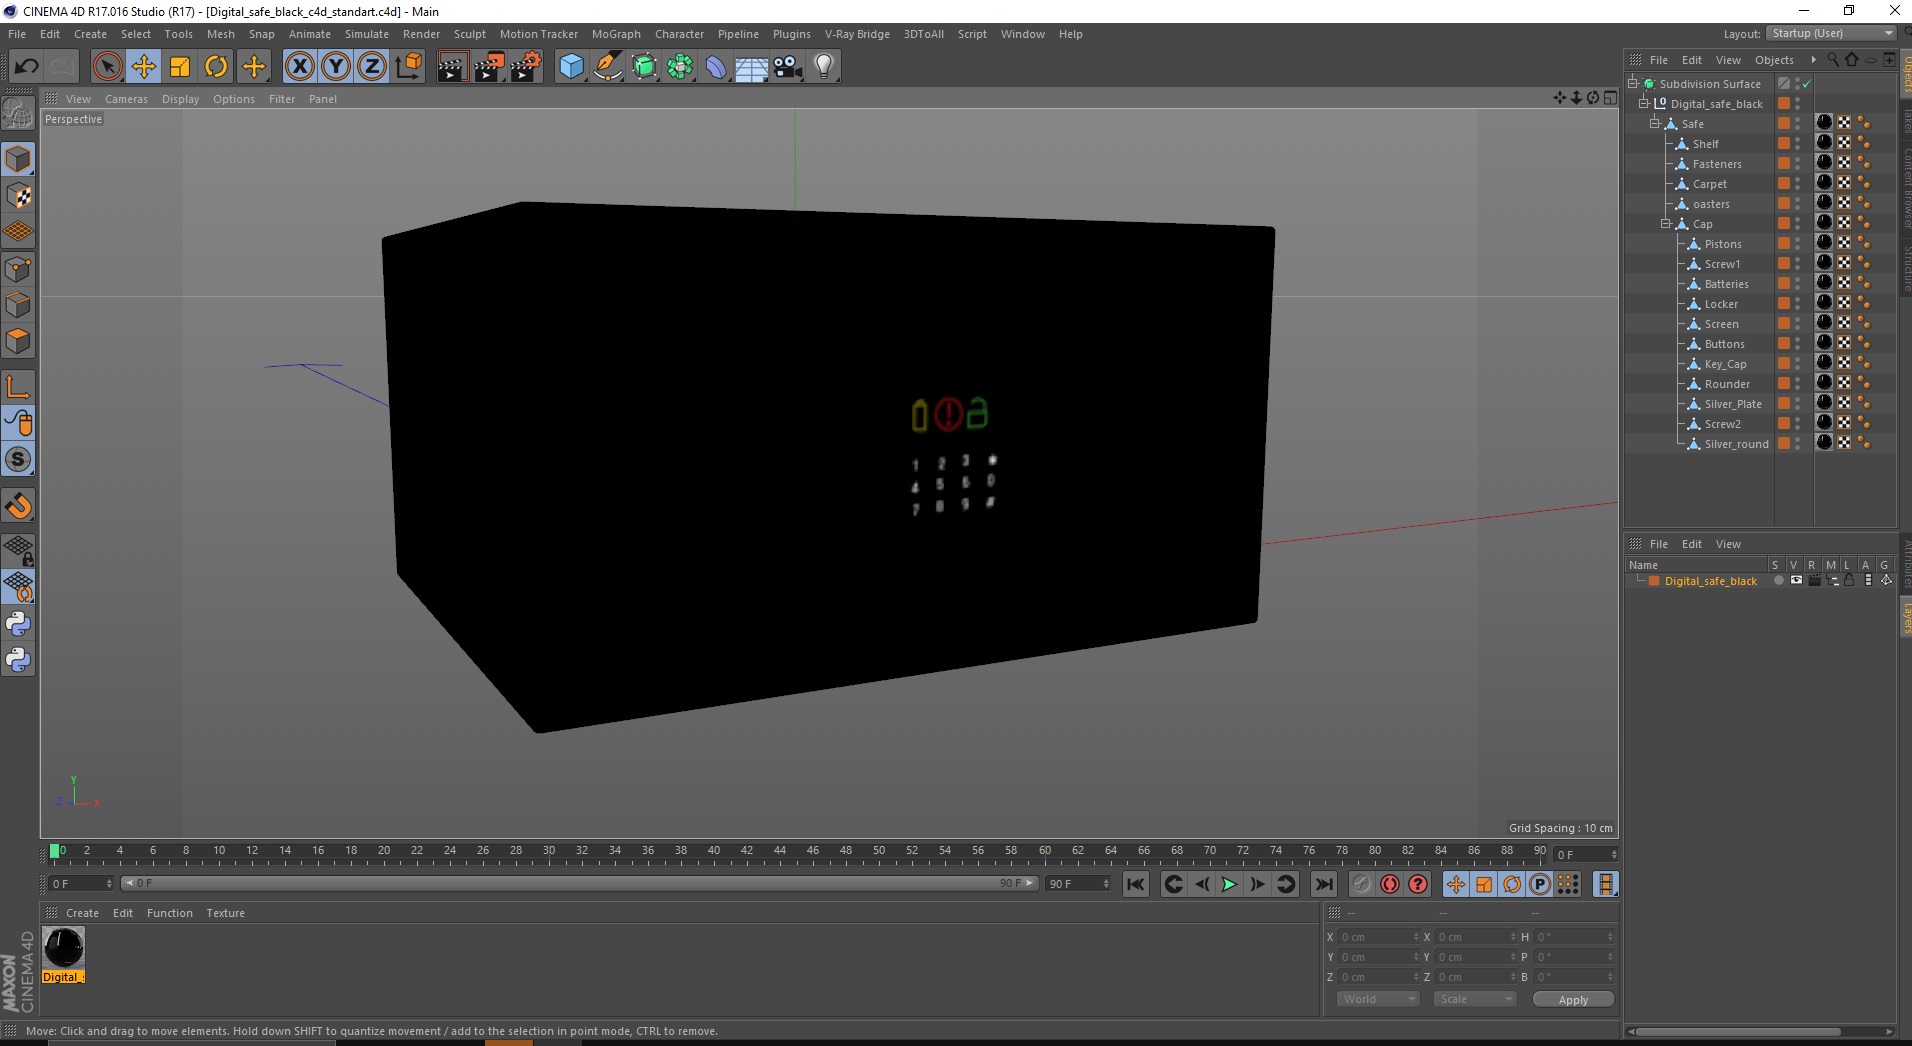This screenshot has width=1912, height=1046.
Task: Click the magnet Tweak icon
Action: [18, 506]
